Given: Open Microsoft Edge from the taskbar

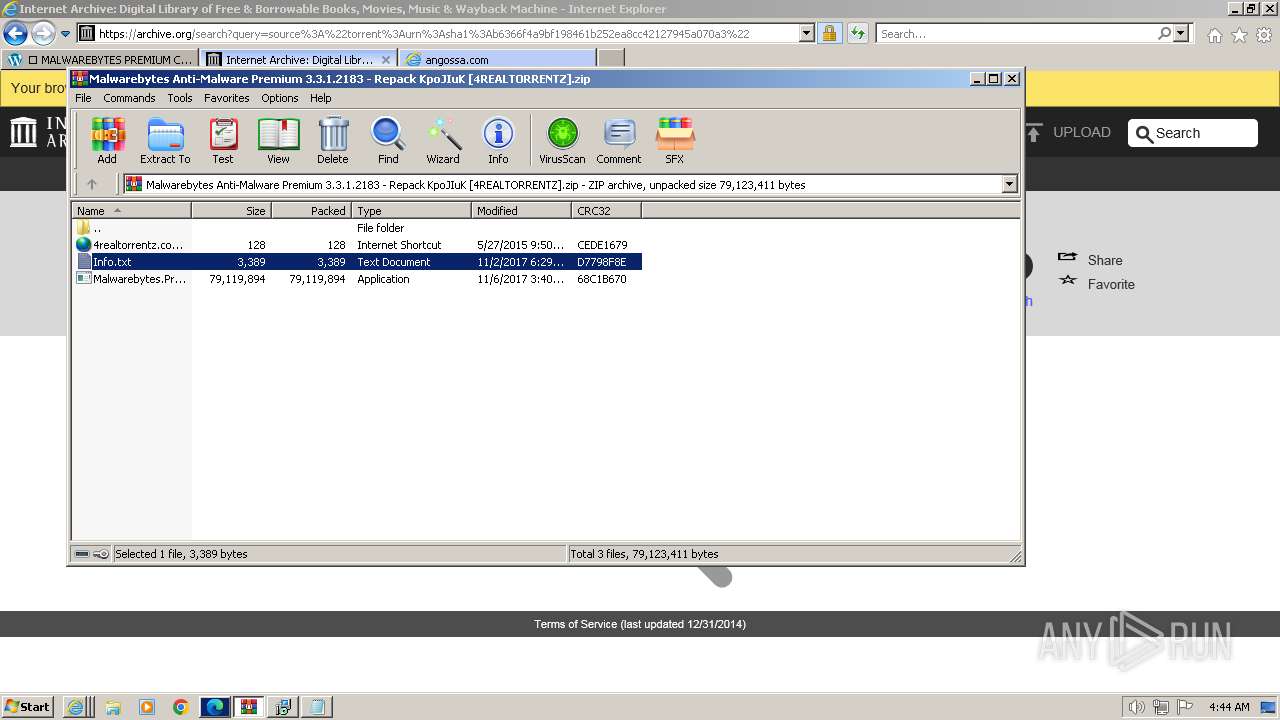Looking at the screenshot, I should coord(215,707).
